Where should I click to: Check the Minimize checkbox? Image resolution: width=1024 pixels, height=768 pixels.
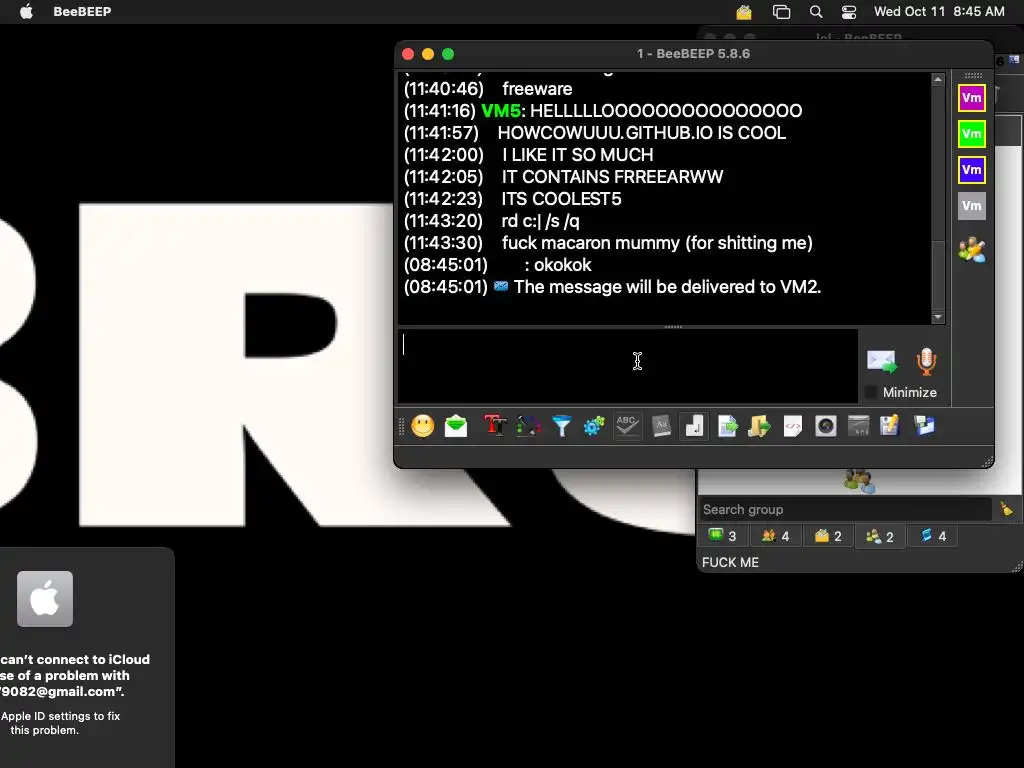(x=871, y=392)
